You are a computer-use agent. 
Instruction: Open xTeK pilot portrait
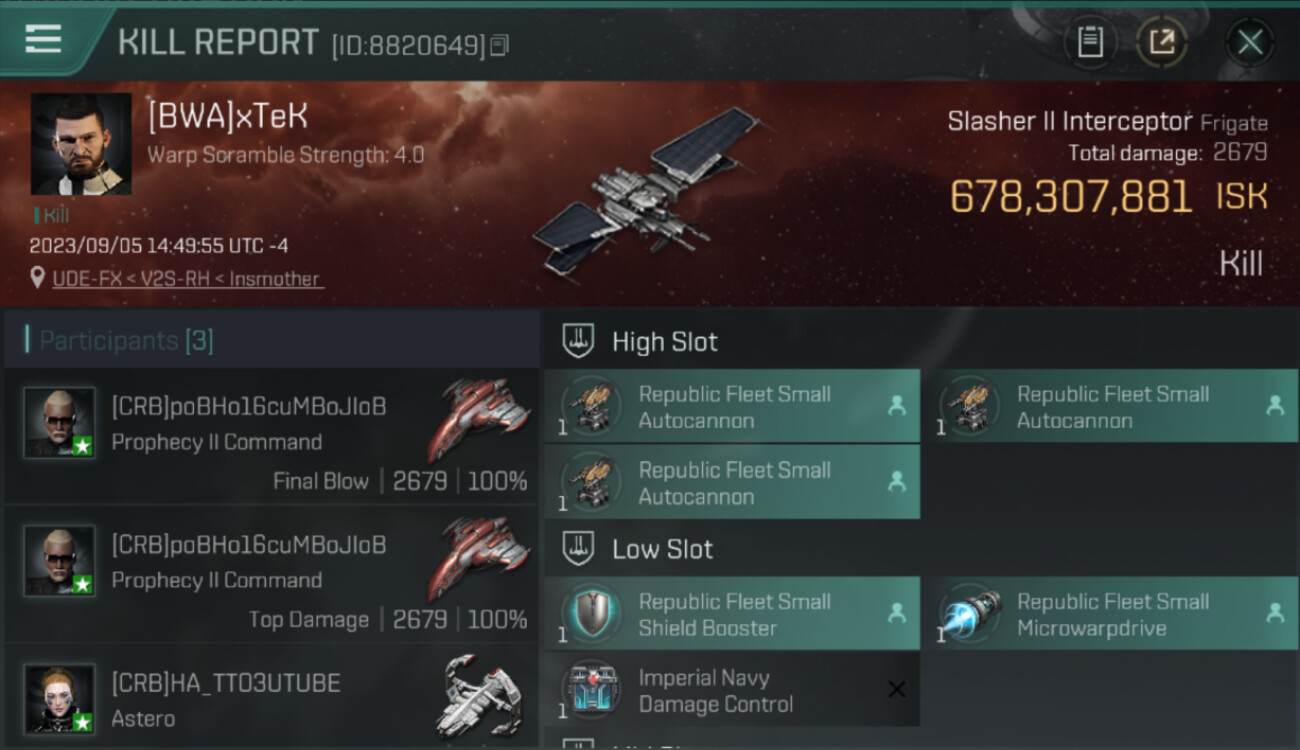point(81,144)
